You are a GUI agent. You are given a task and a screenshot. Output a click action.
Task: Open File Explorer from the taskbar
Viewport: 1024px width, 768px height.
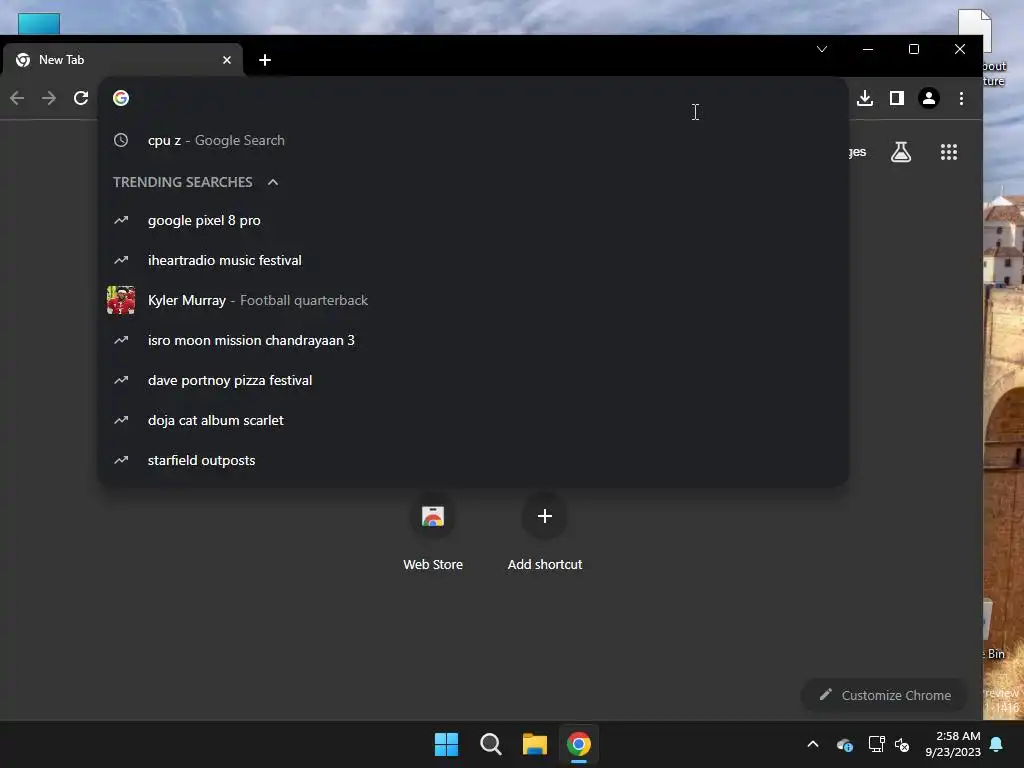click(x=534, y=744)
